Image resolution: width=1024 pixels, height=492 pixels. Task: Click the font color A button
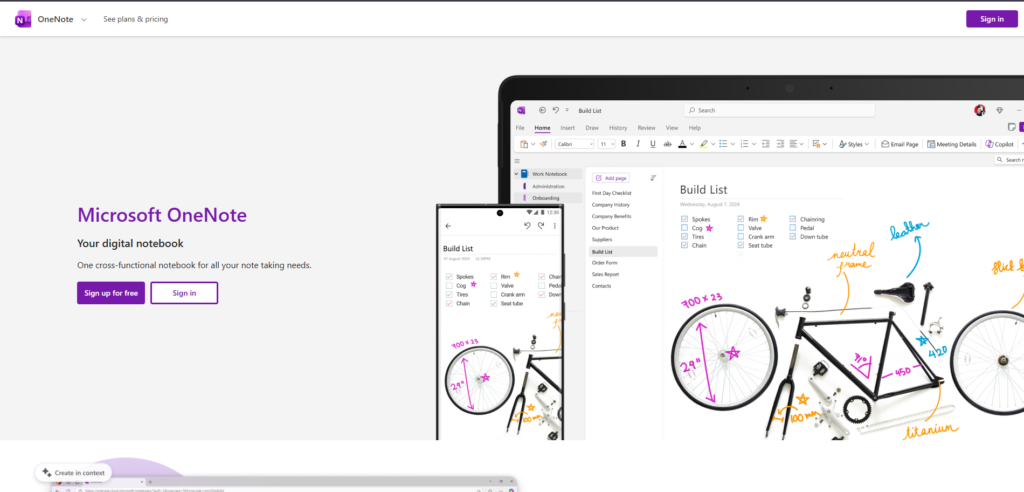click(682, 144)
